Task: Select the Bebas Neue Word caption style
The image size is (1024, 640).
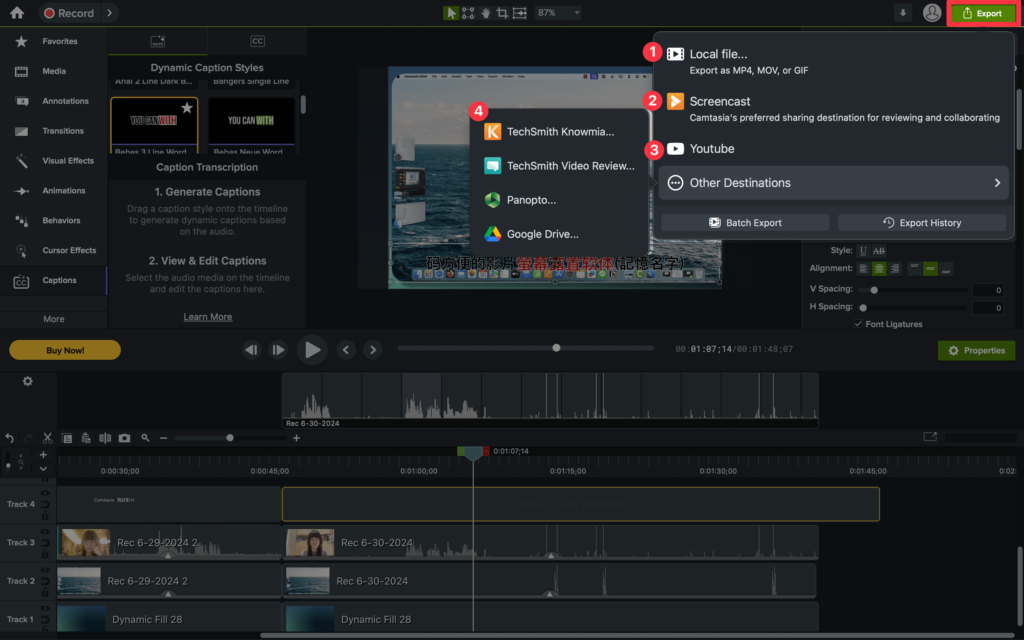Action: coord(251,125)
